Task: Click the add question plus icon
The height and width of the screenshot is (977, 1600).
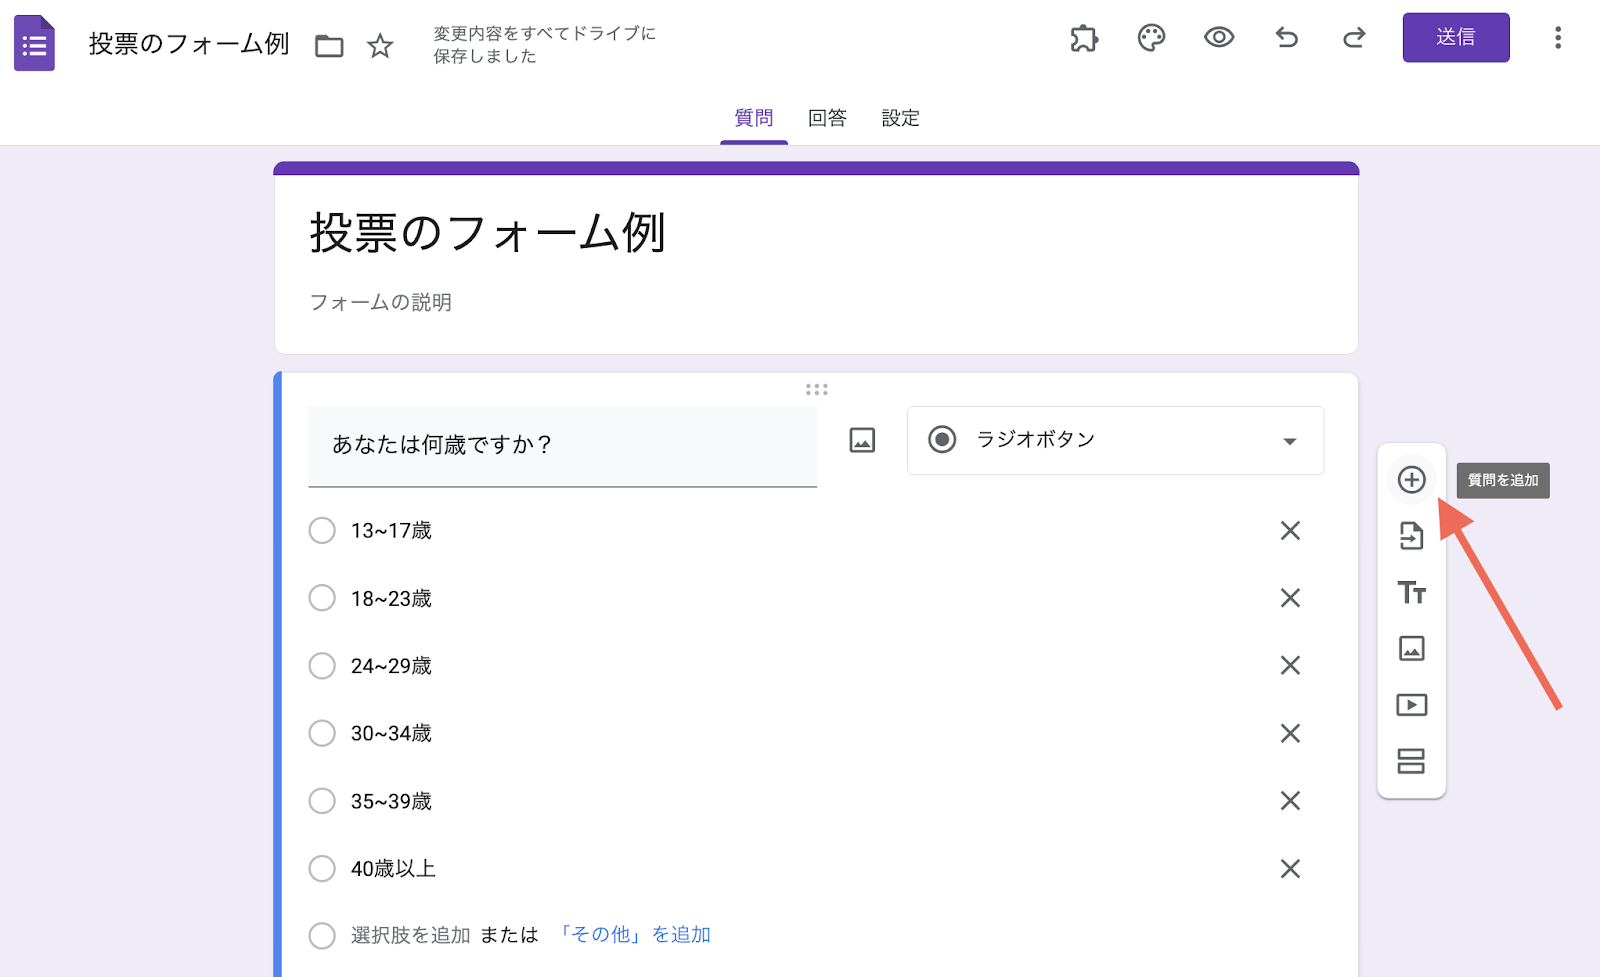Action: 1411,480
